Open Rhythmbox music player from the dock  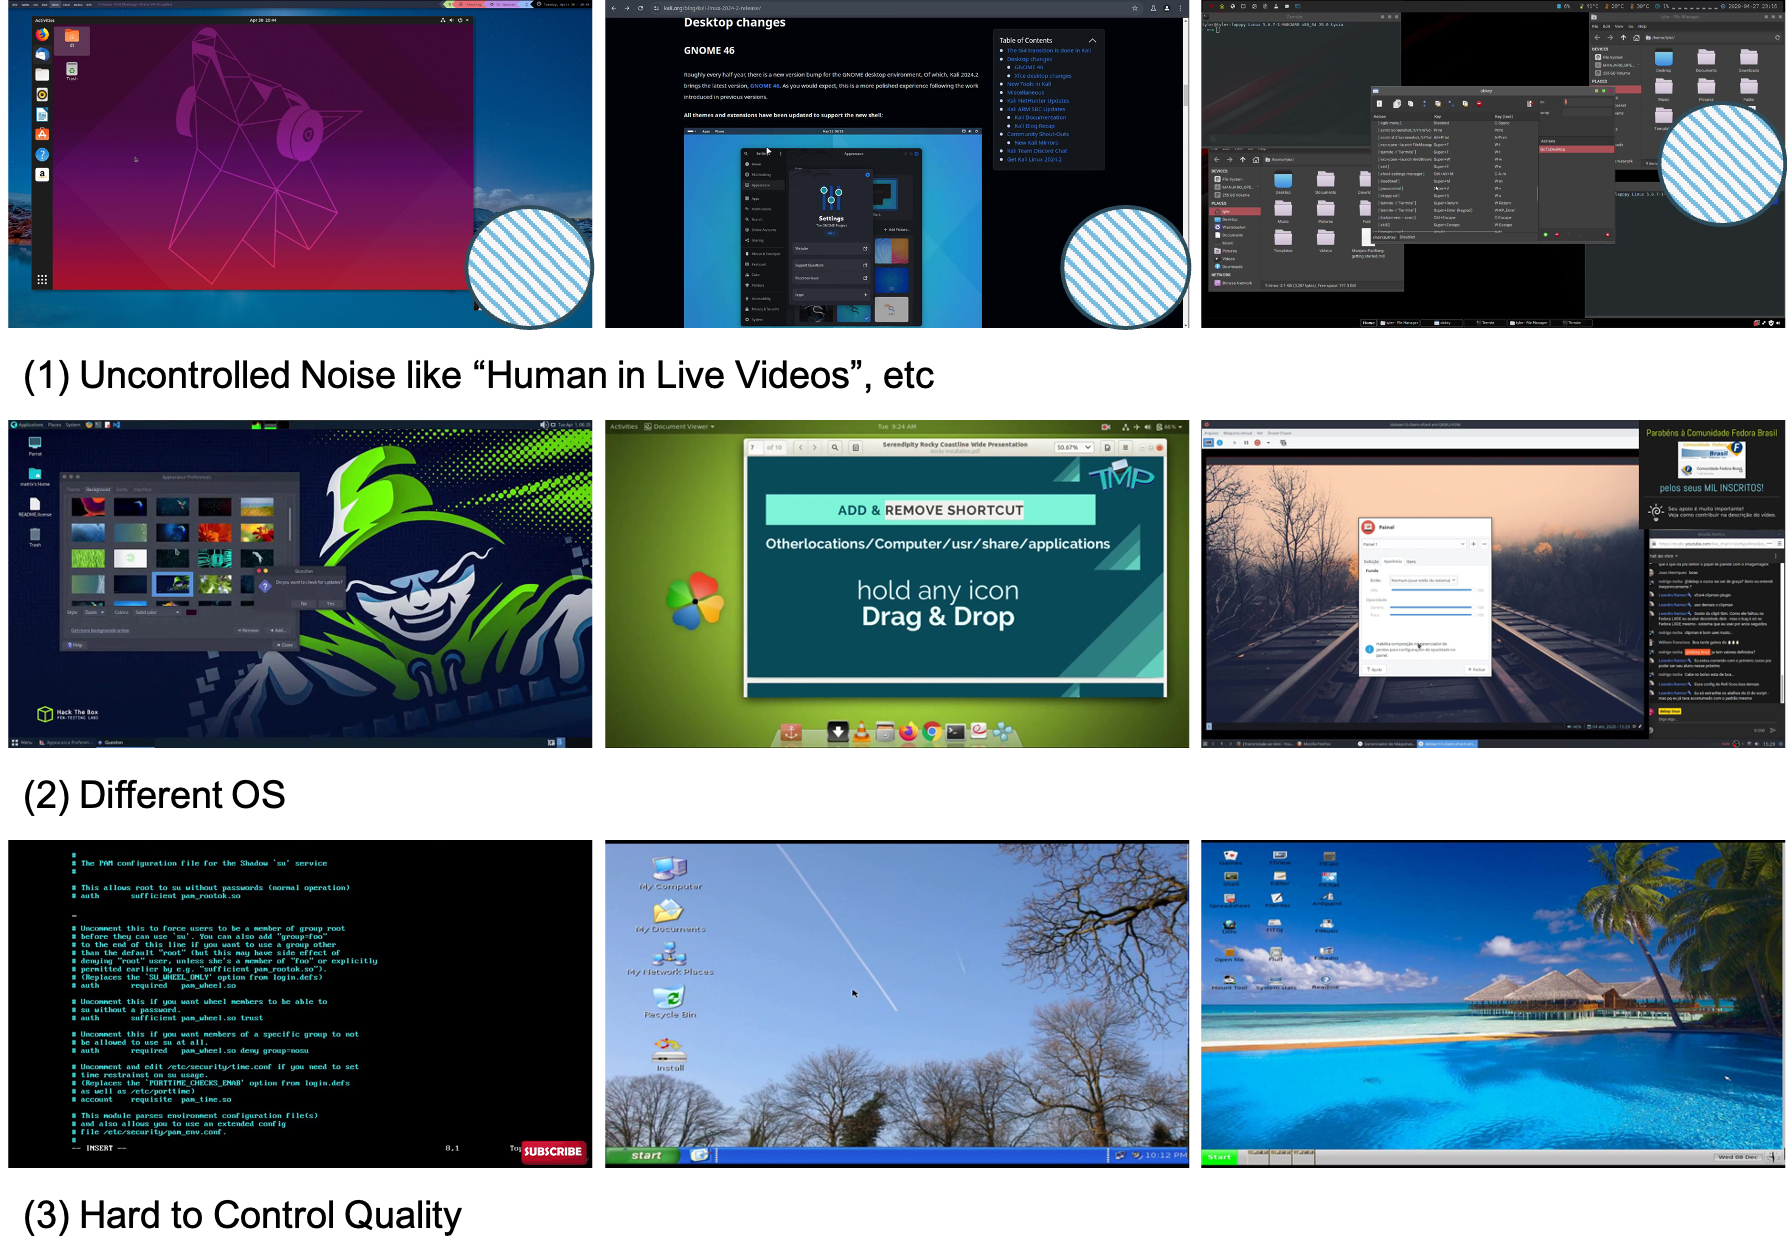[x=42, y=94]
